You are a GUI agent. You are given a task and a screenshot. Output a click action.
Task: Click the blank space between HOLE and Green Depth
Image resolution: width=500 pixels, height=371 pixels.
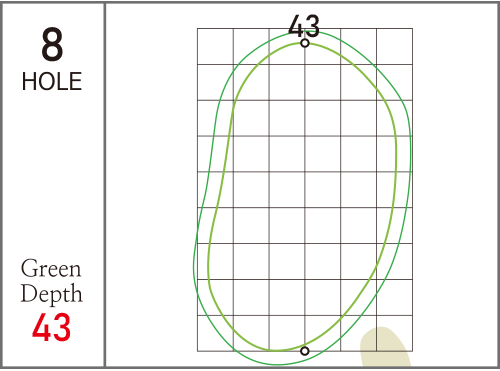point(52,173)
